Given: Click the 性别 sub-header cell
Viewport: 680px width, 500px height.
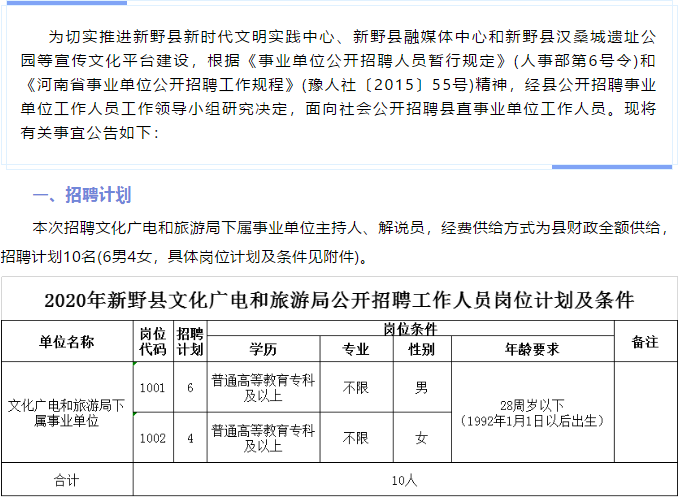Looking at the screenshot, I should (421, 350).
